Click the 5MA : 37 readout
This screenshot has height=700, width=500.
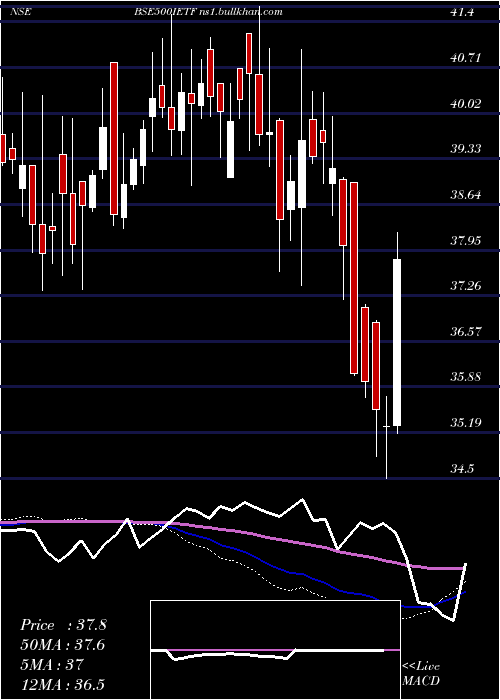click(52, 665)
